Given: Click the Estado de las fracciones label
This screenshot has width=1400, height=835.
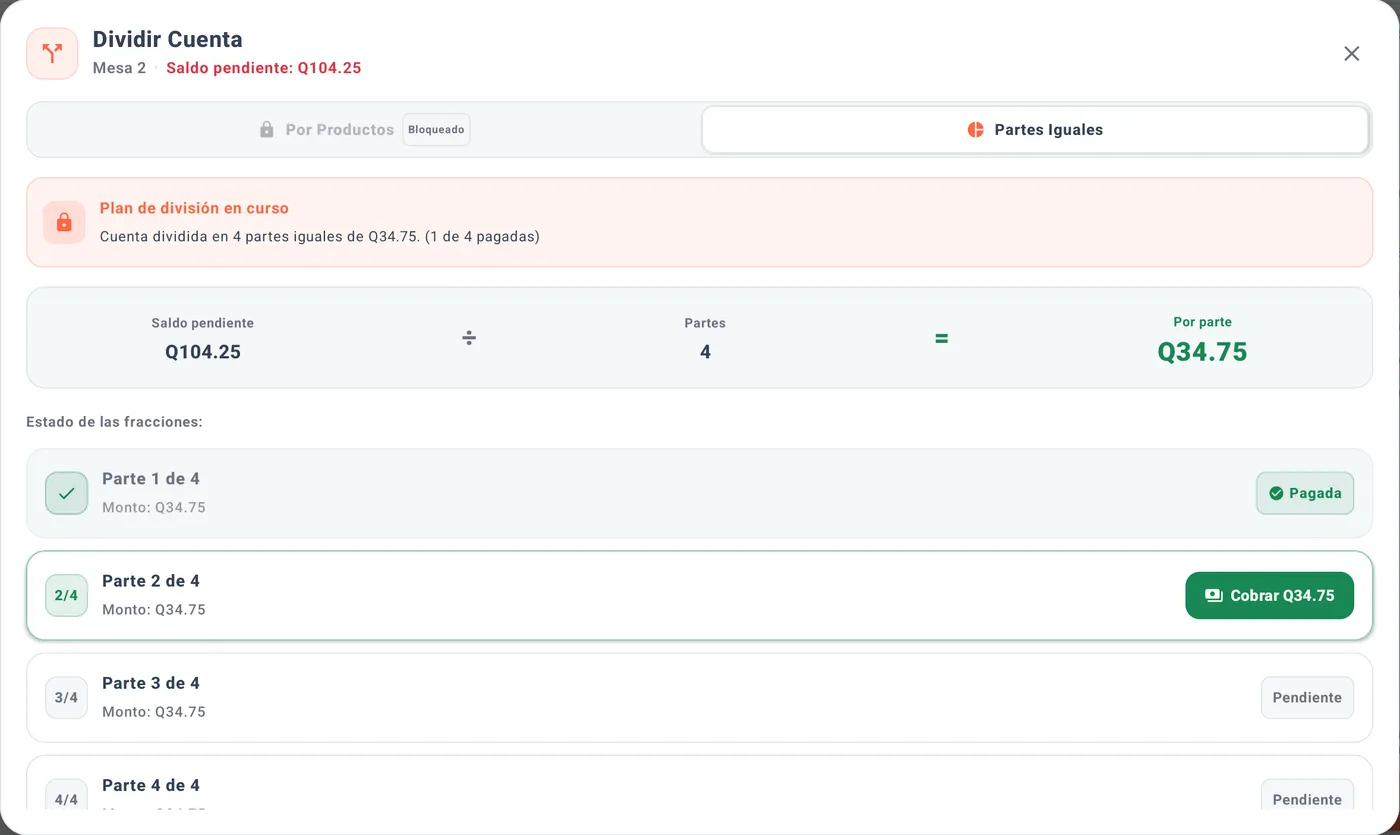Looking at the screenshot, I should [x=114, y=422].
